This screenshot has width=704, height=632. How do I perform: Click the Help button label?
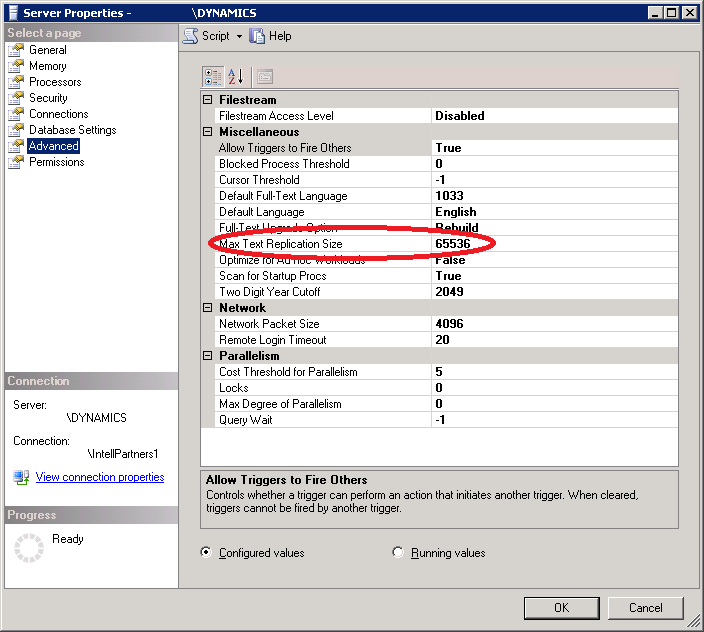click(x=280, y=36)
